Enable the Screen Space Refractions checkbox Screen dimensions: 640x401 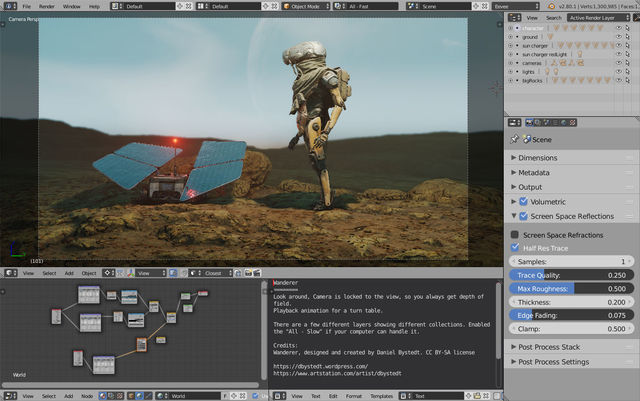coord(516,234)
